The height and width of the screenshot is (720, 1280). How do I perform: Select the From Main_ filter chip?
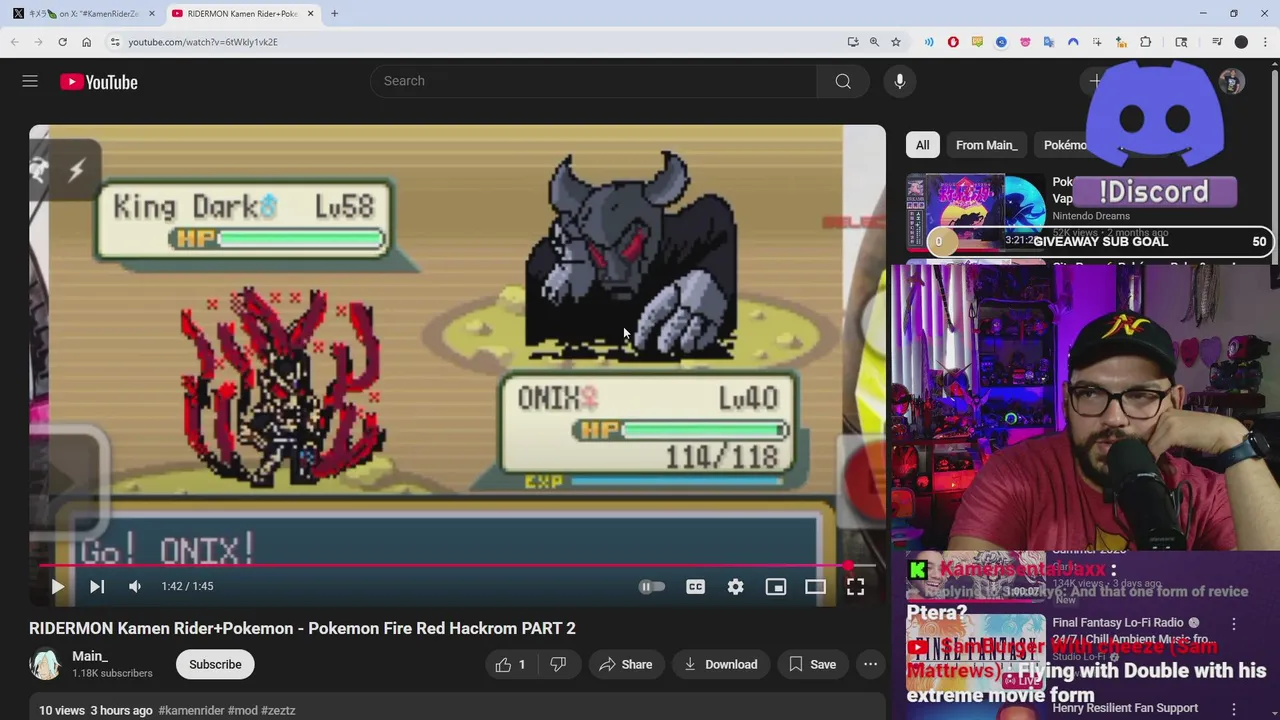(x=986, y=145)
